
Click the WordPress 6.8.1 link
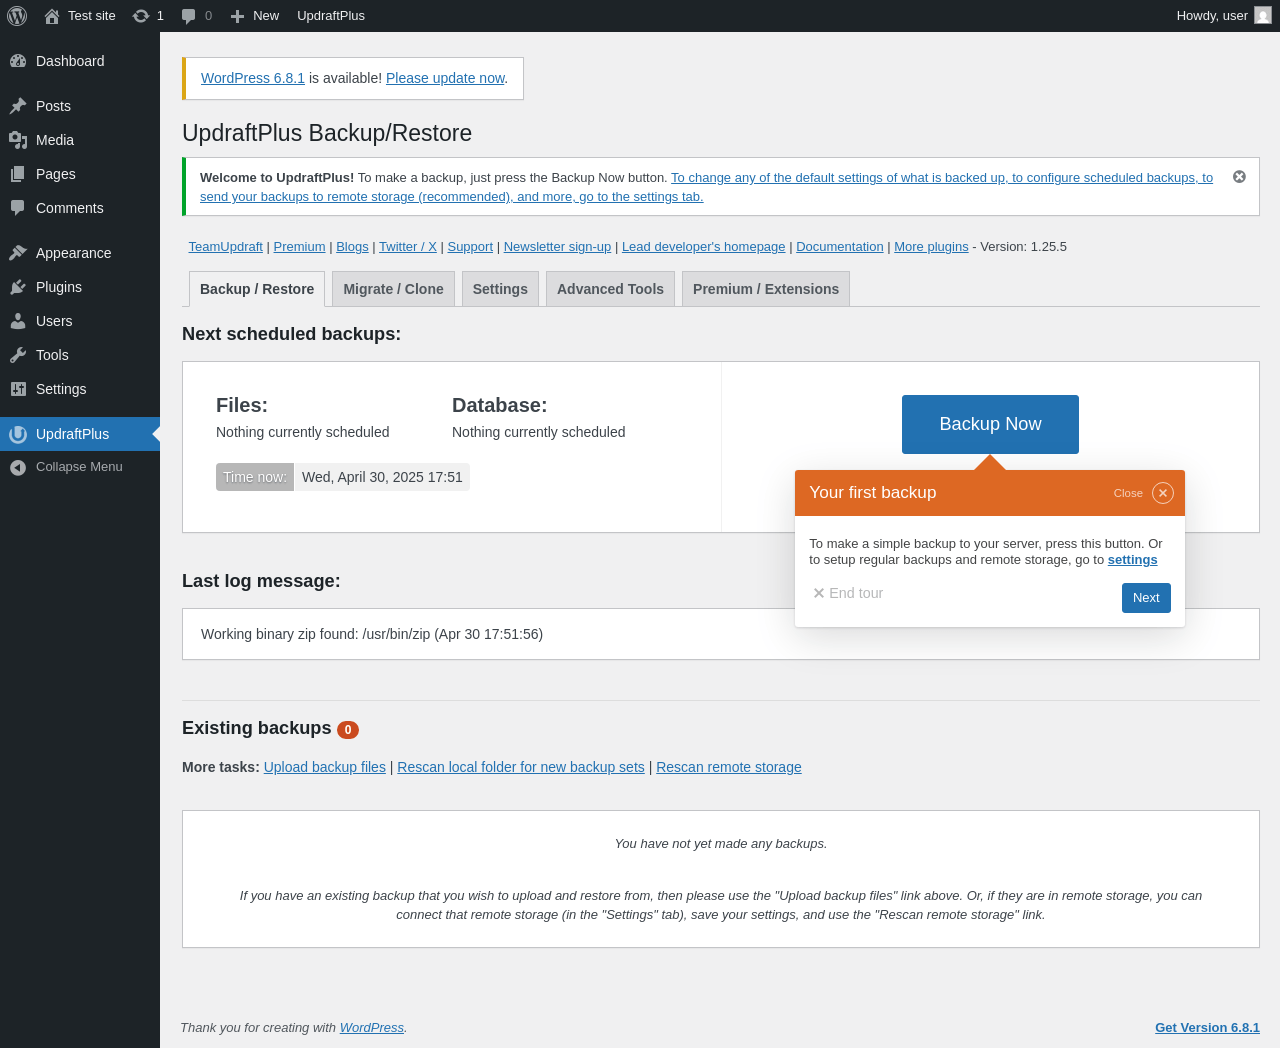click(253, 78)
